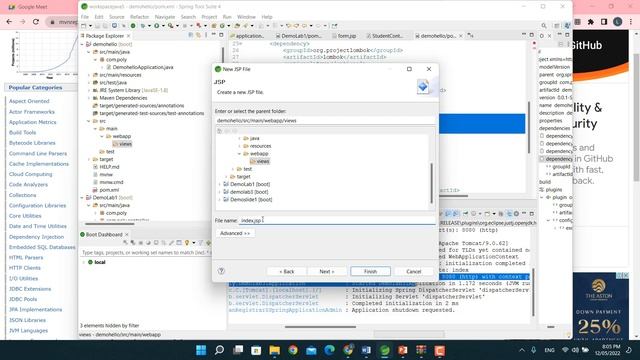Open the Debug toolbar icon
This screenshot has height=360, width=640.
143,26
